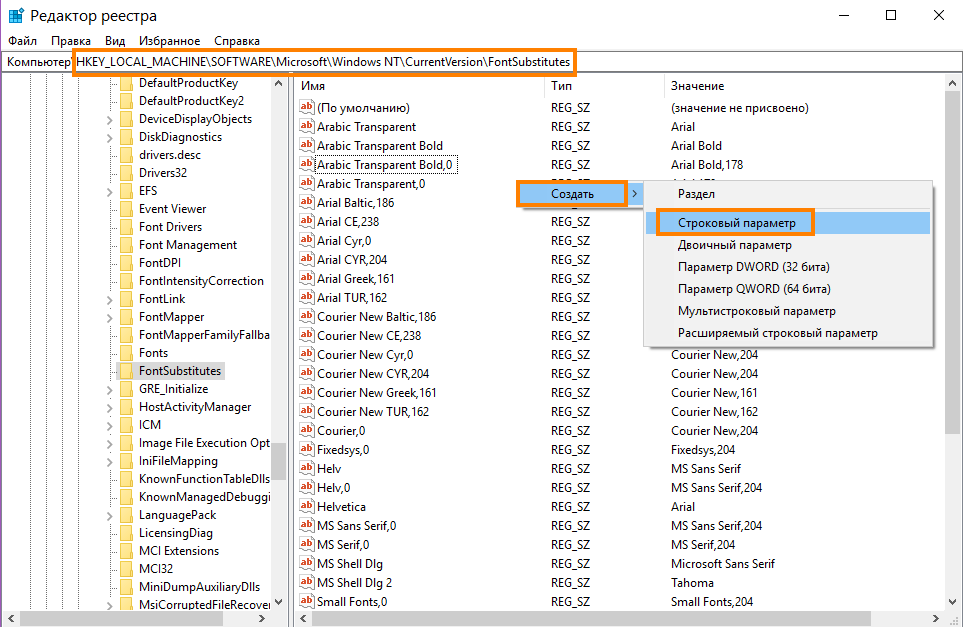963x627 pixels.
Task: Click the ab icon beside Helvetica
Action: point(306,507)
